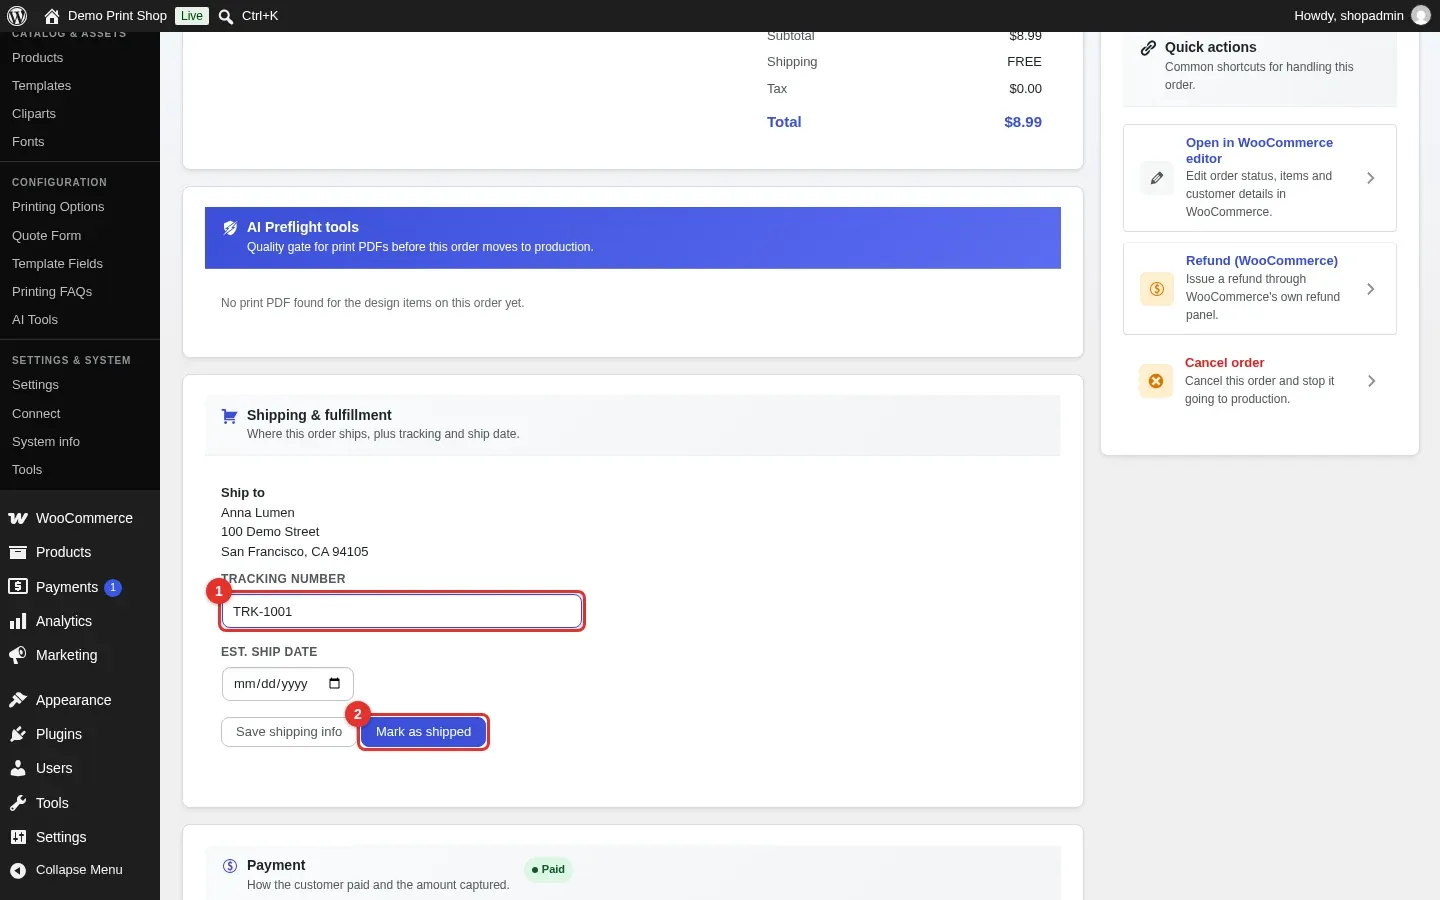Open System info menu item
This screenshot has height=900, width=1440.
click(46, 442)
